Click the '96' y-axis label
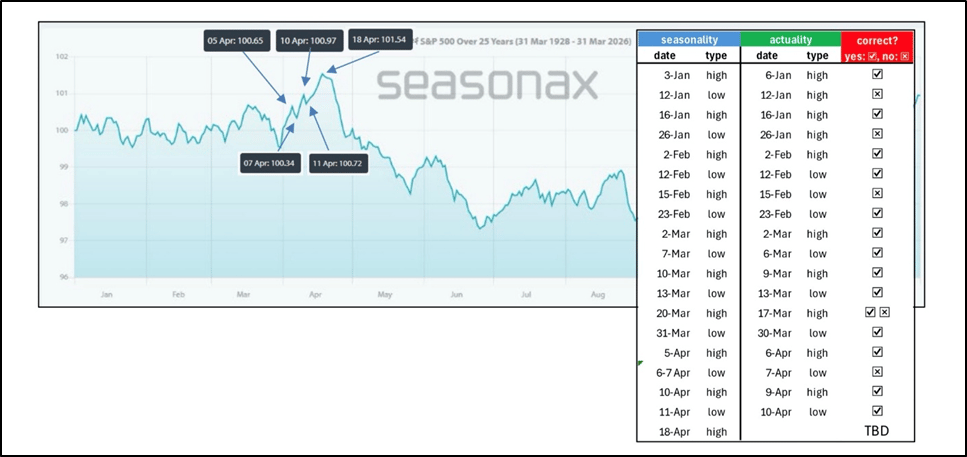967x457 pixels. [x=64, y=277]
